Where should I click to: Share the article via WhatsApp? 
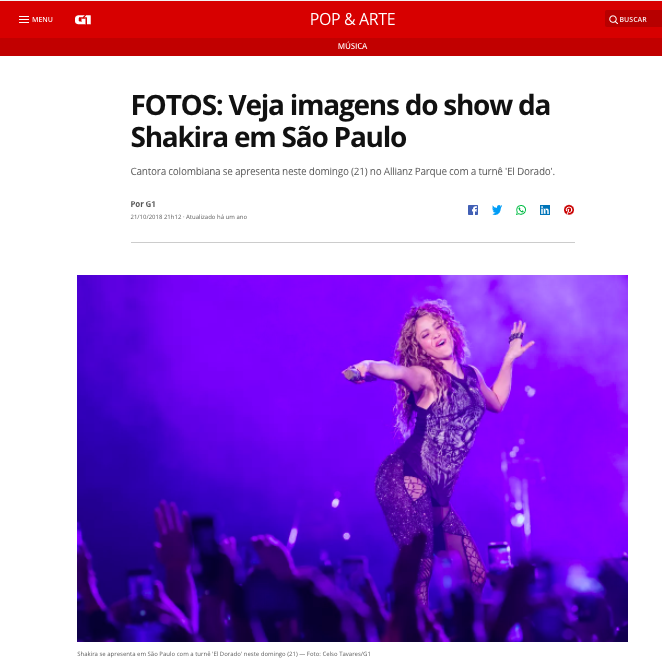[x=521, y=210]
